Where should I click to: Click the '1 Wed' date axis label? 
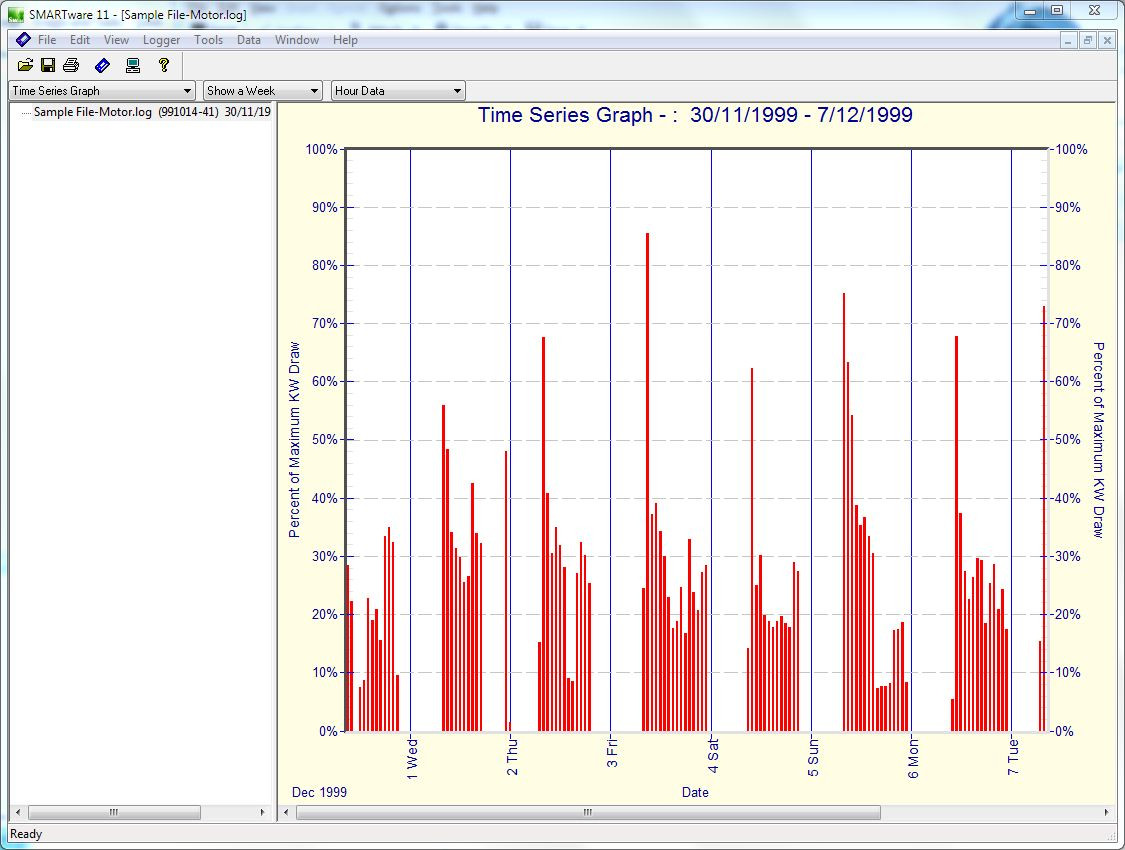412,757
